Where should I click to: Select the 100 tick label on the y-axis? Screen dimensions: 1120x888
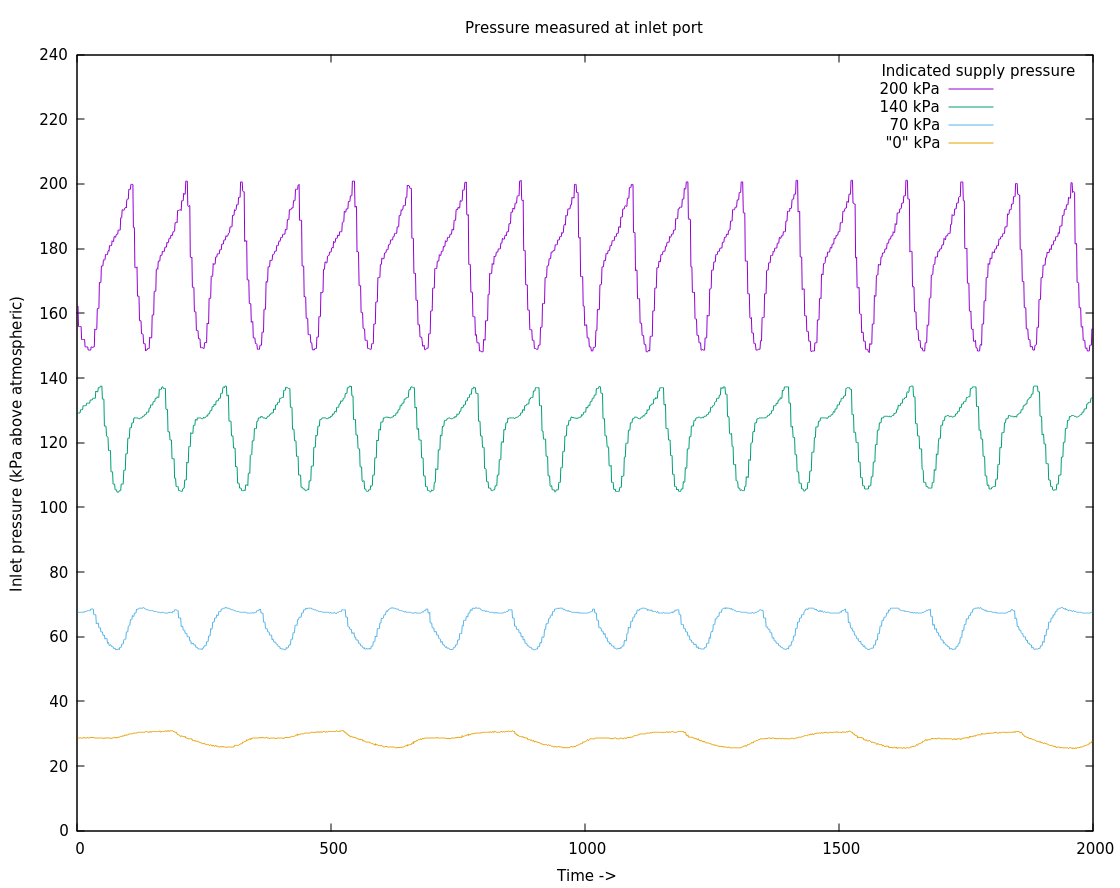[x=53, y=508]
